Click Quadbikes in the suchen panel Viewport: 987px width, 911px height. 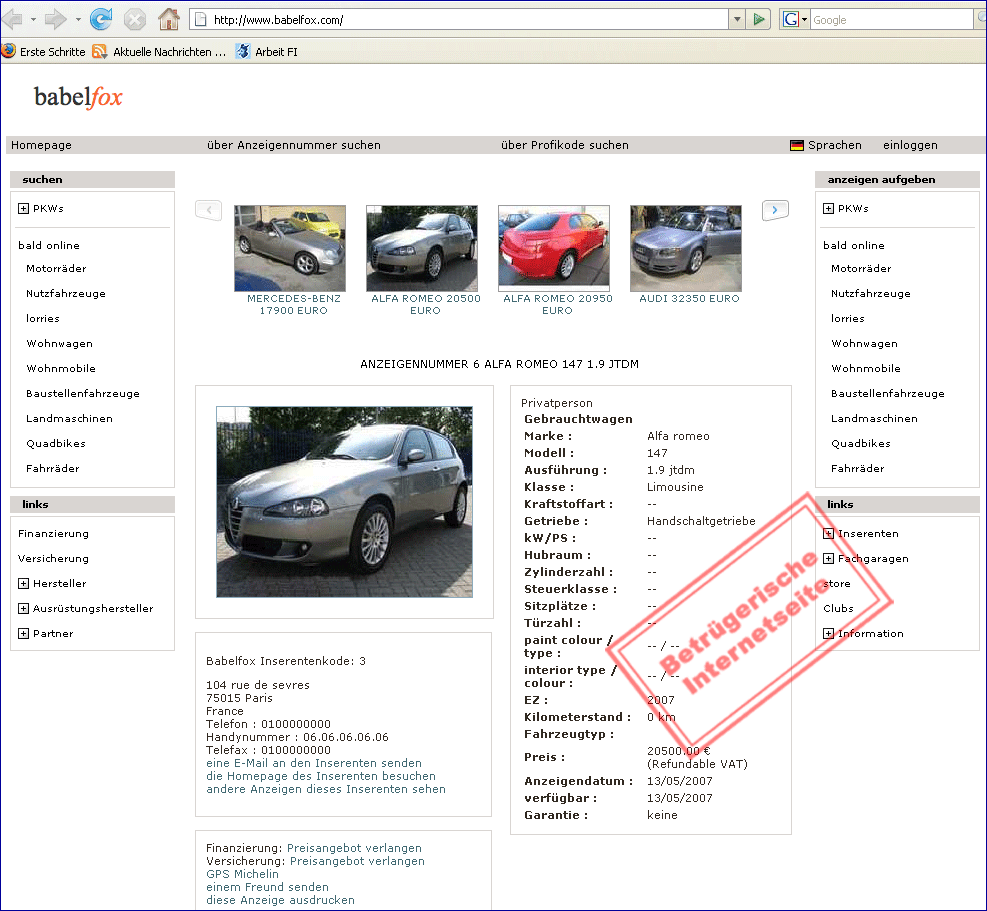point(56,444)
